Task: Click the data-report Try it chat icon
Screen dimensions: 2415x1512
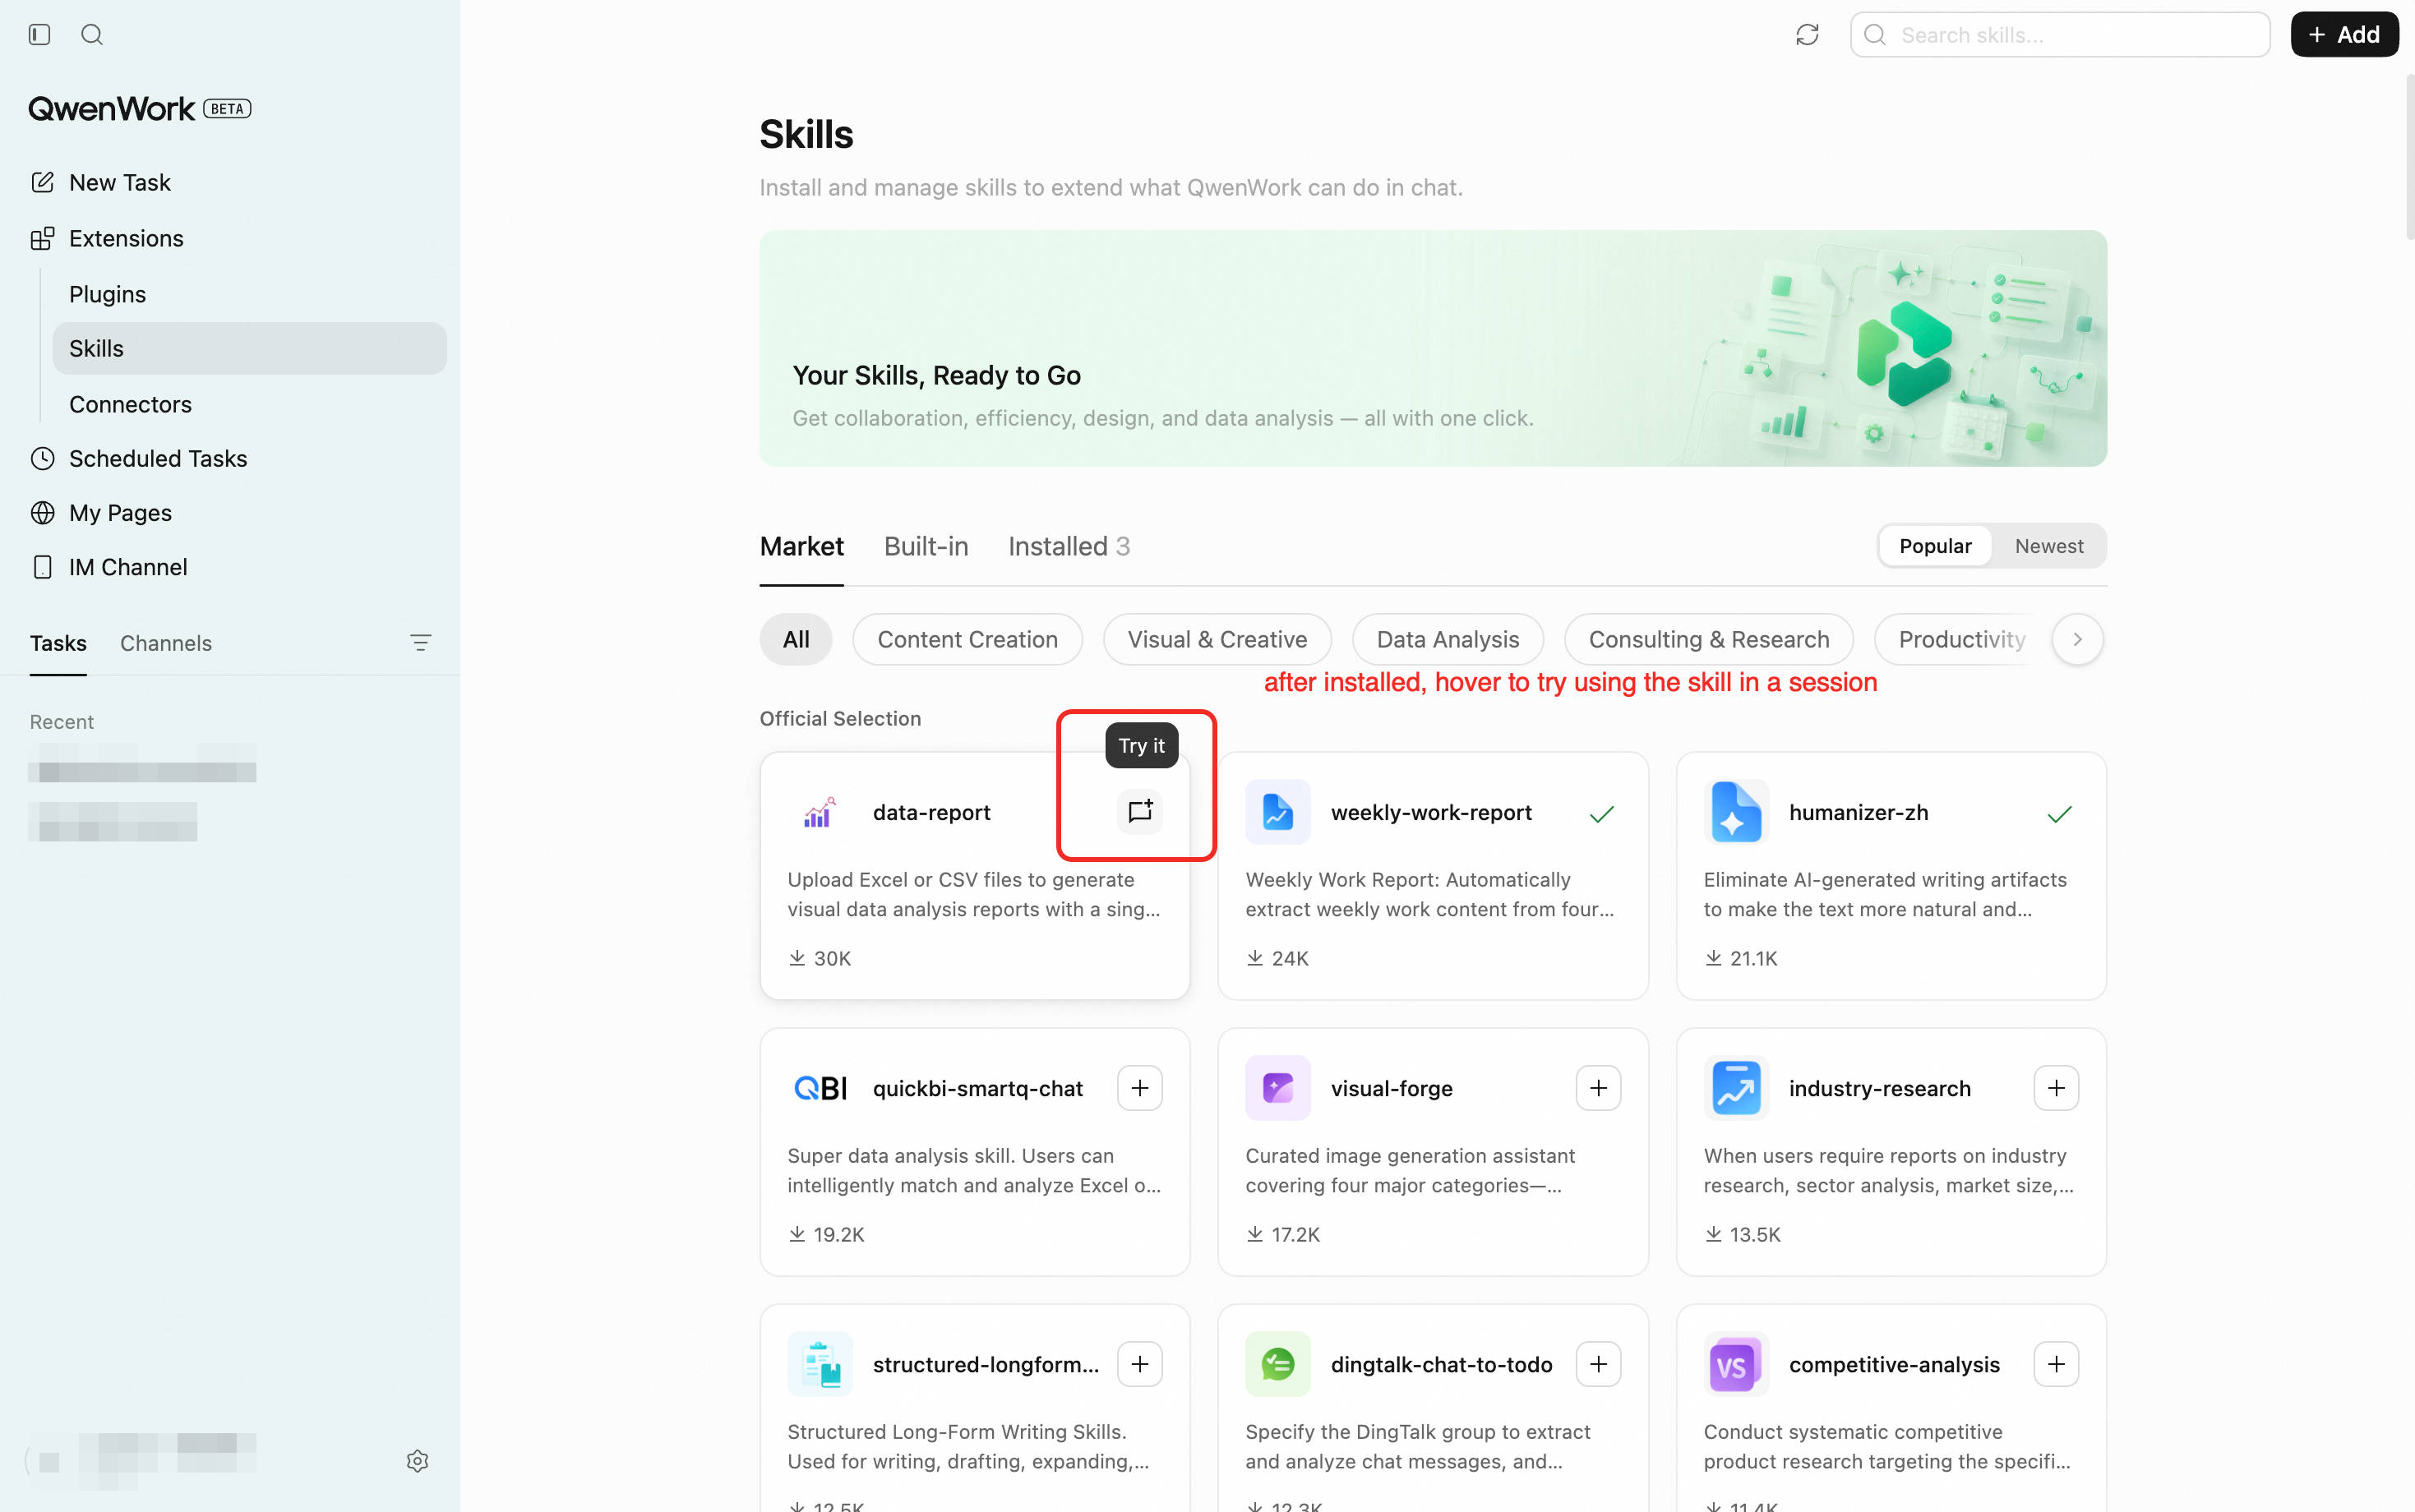Action: tap(1140, 811)
